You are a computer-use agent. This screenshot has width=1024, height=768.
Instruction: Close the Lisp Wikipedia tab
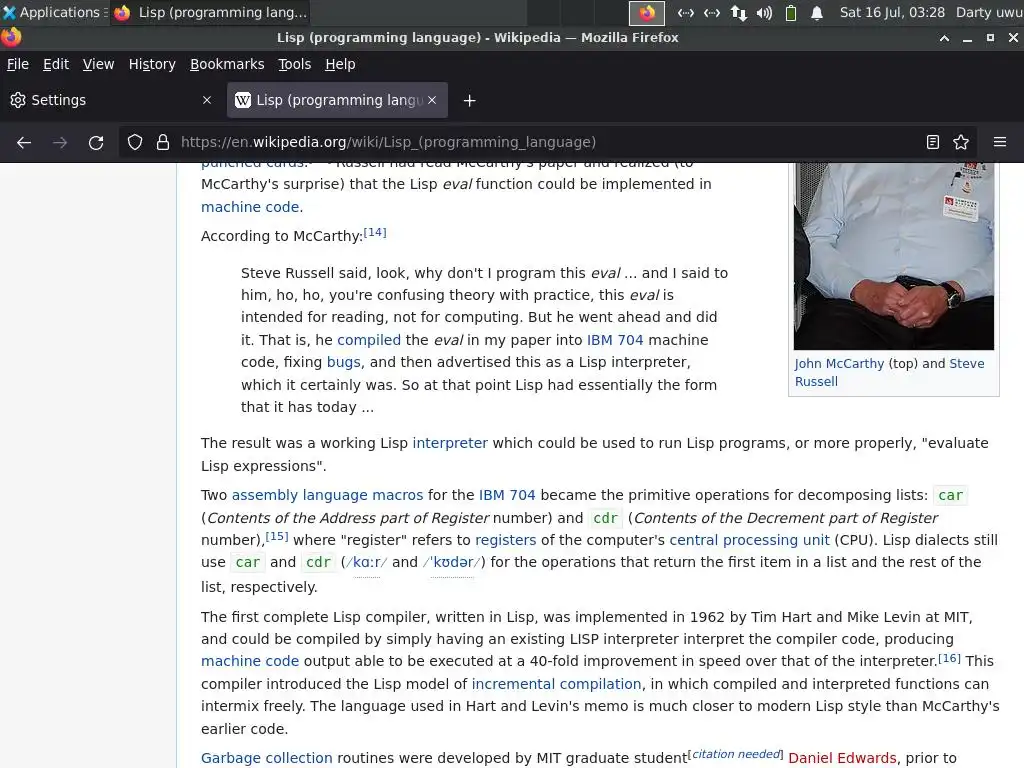432,100
